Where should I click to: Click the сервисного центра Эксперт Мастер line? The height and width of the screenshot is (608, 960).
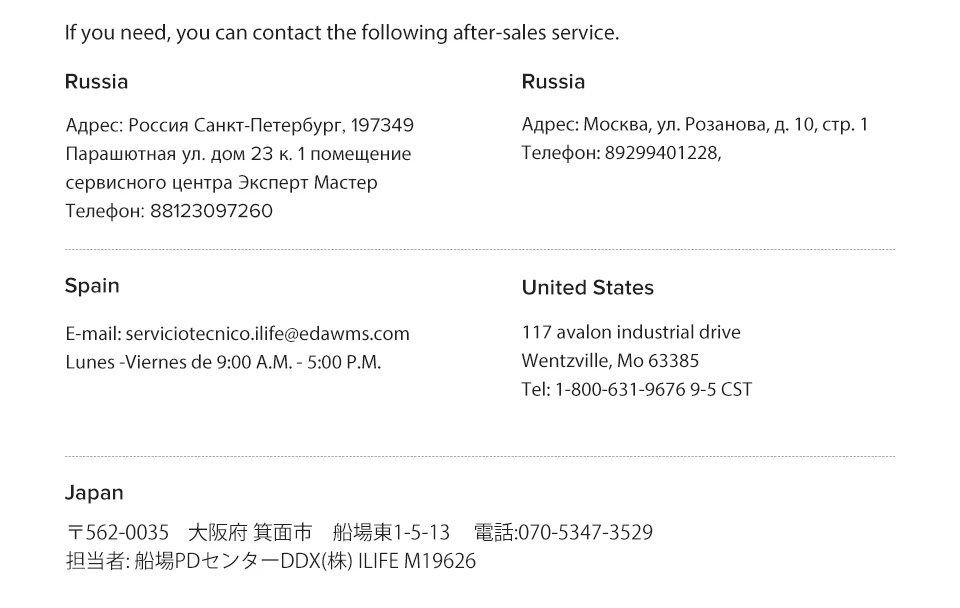point(221,182)
